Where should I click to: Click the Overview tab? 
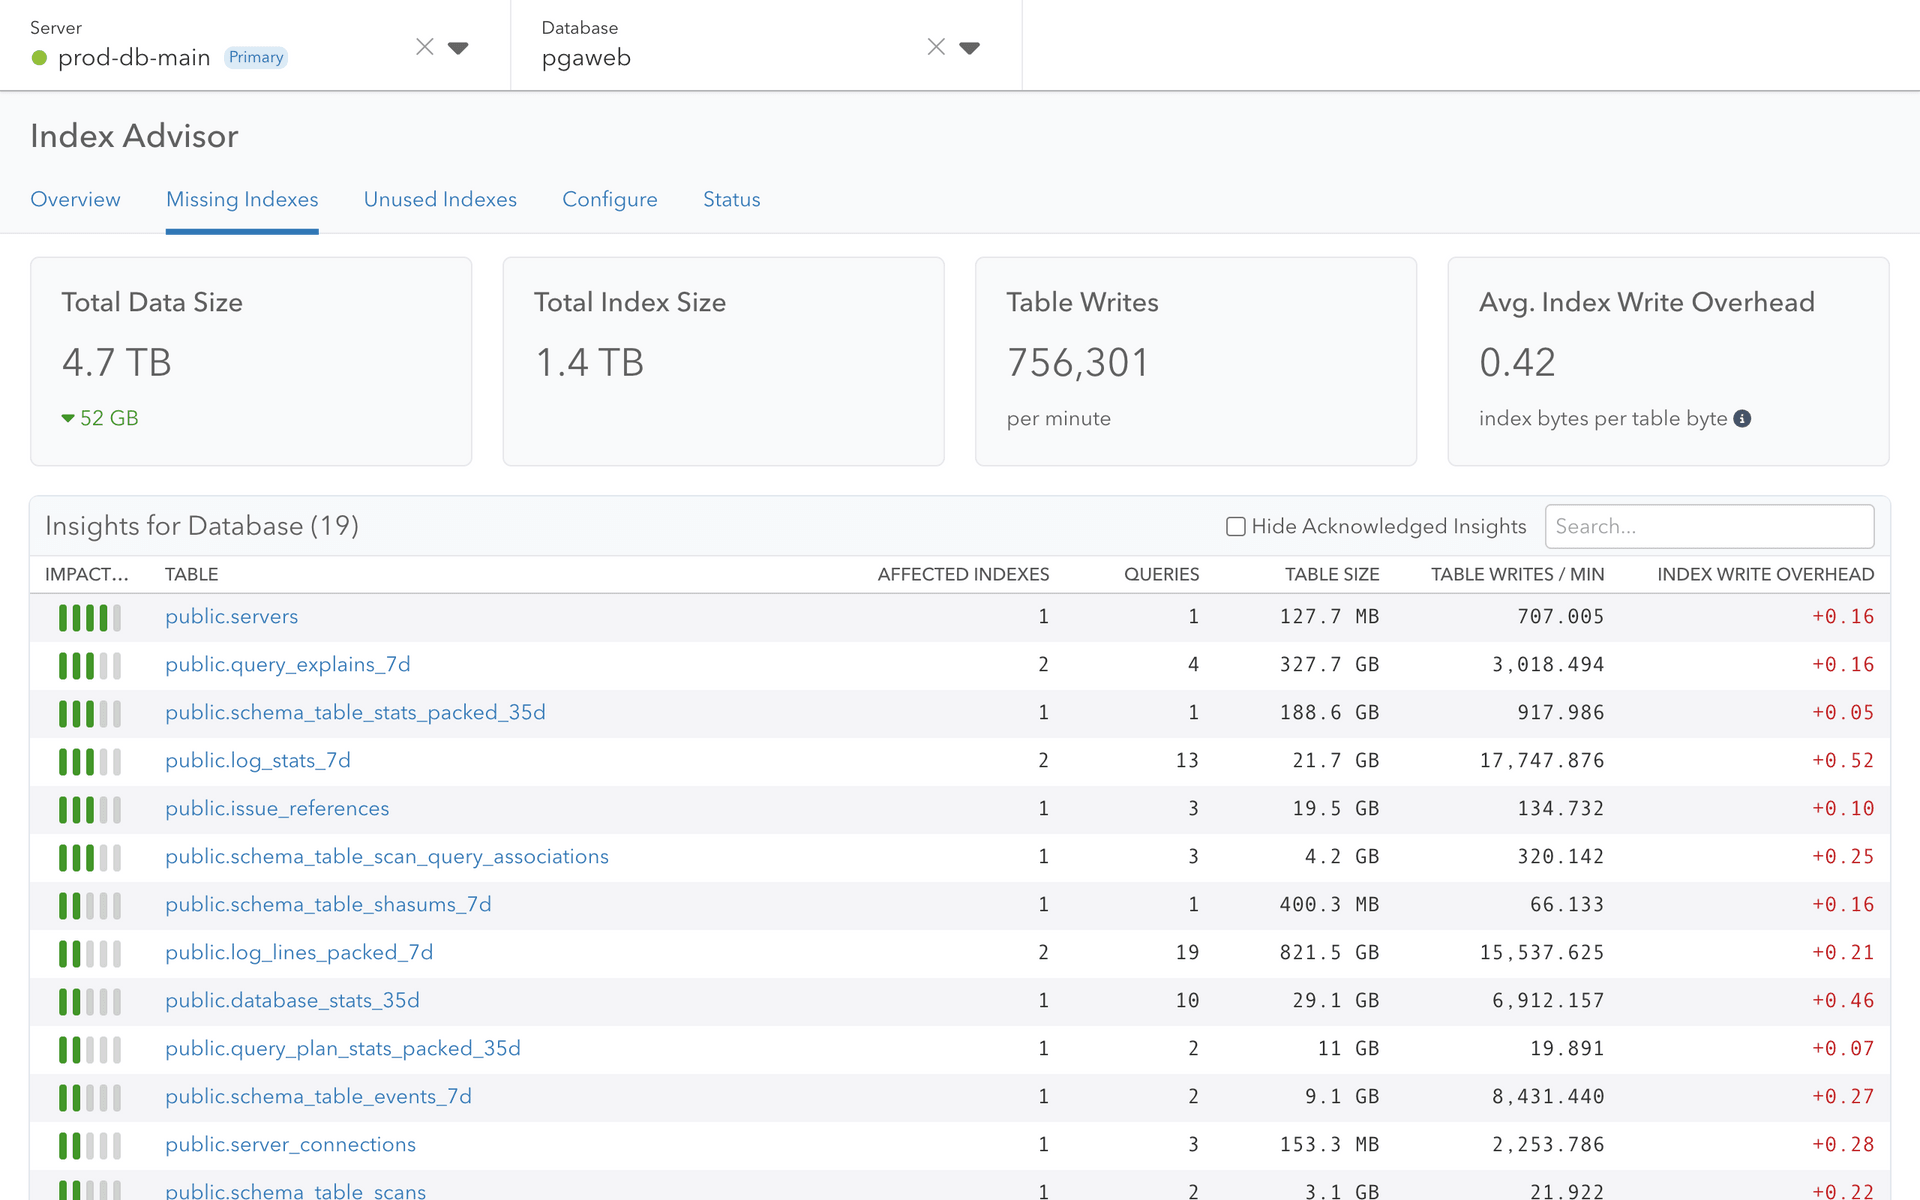[76, 199]
